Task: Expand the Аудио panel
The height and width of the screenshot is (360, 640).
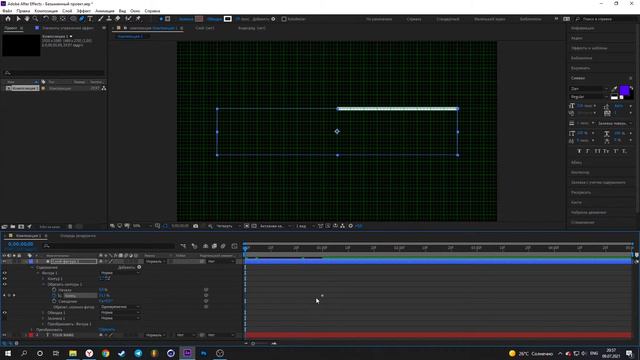Action: (x=577, y=38)
